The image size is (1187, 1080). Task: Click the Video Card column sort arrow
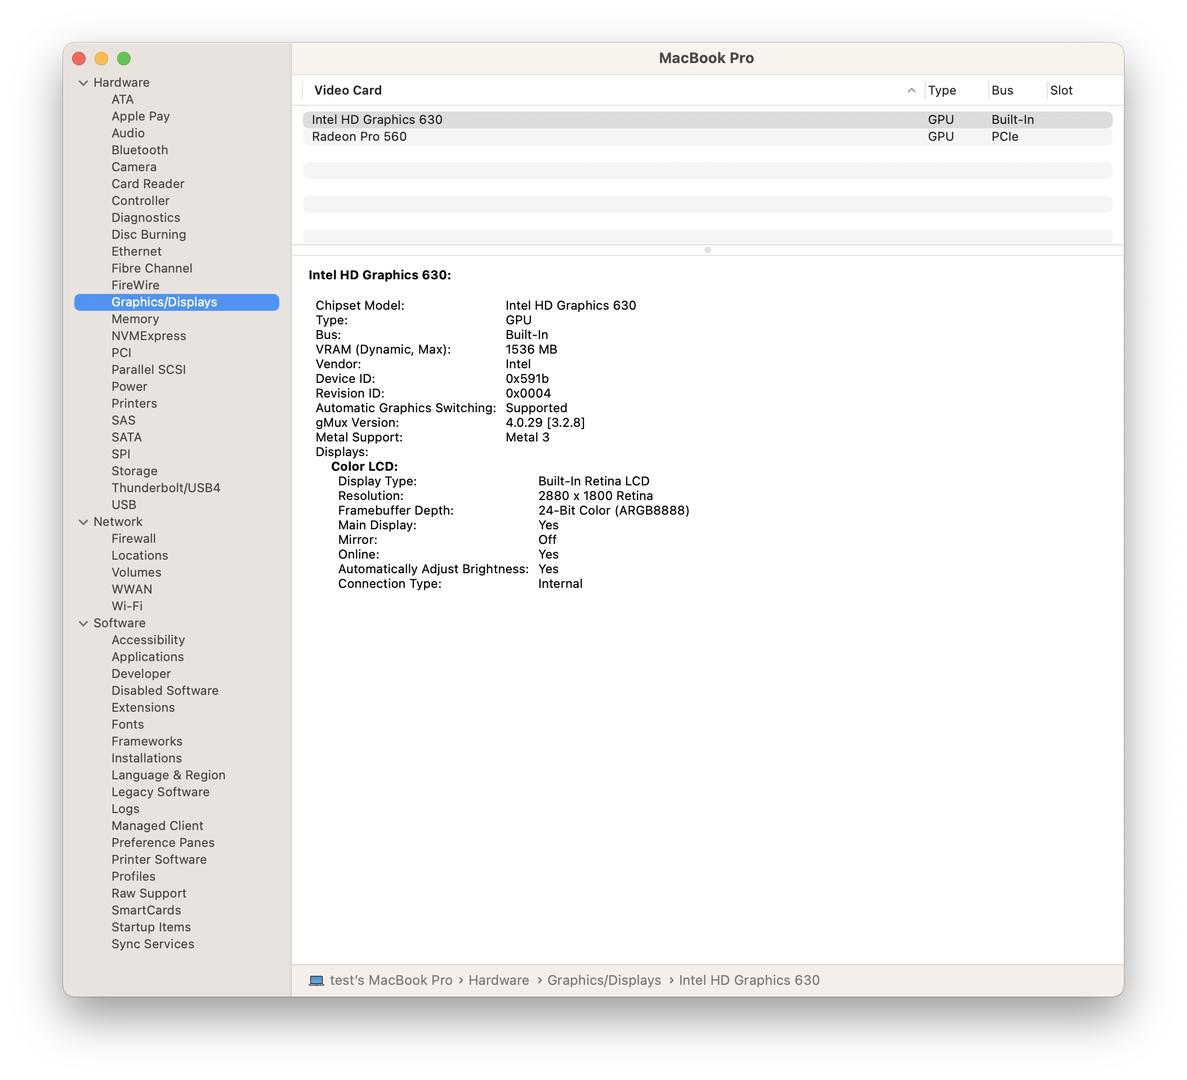(911, 90)
